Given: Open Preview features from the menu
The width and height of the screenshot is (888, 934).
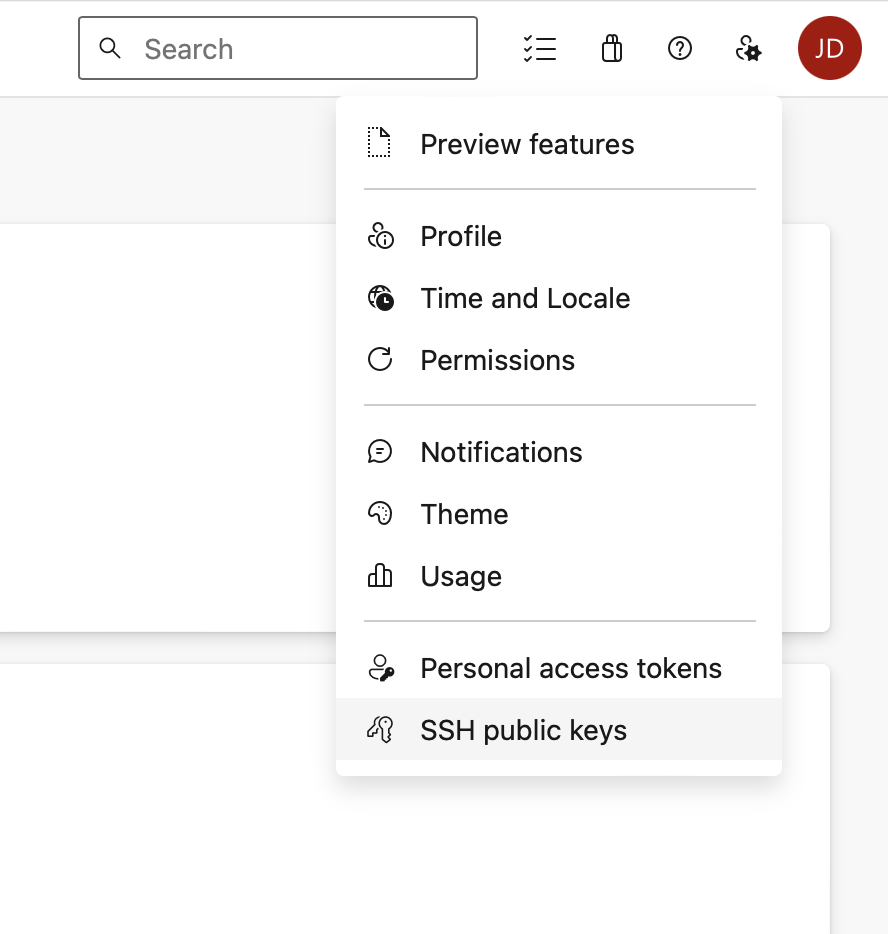Looking at the screenshot, I should coord(527,144).
